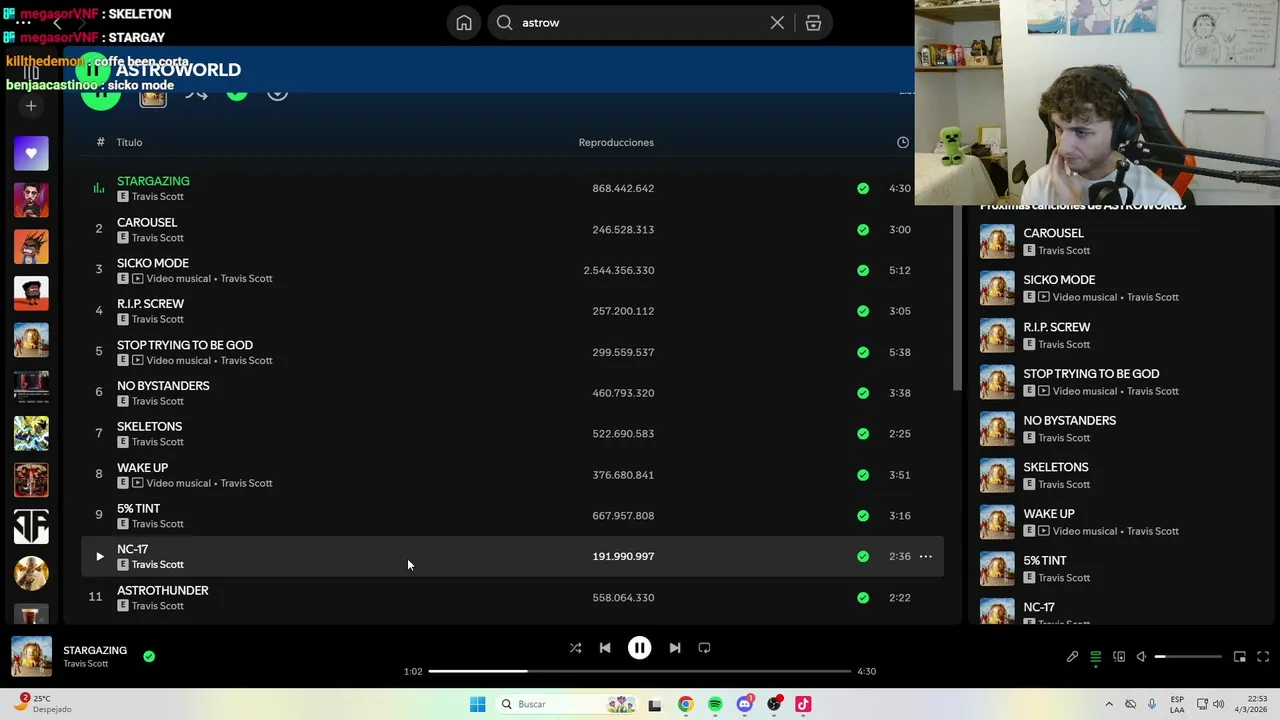
Task: Play NC-17 using the row play arrow
Action: 99,556
